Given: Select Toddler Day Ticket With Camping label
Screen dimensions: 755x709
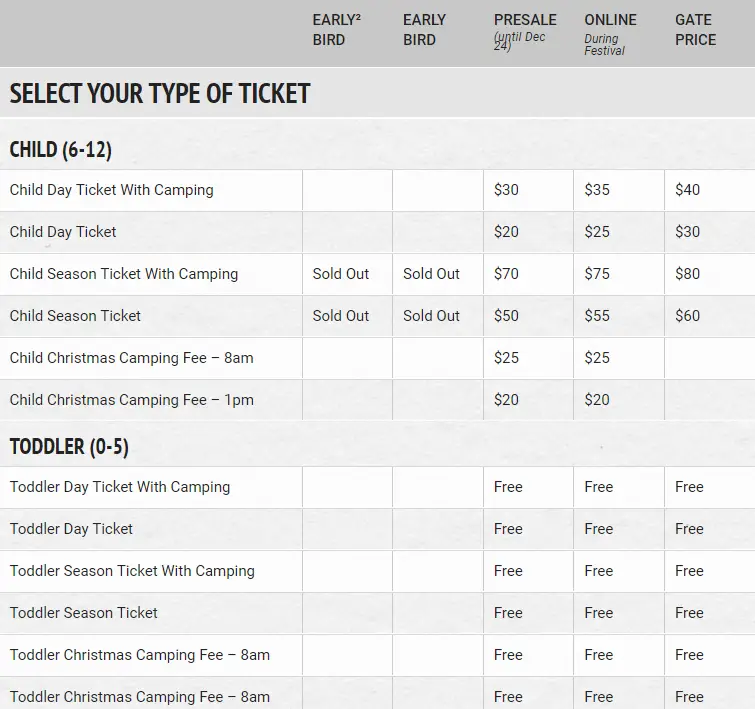Looking at the screenshot, I should pyautogui.click(x=120, y=487).
